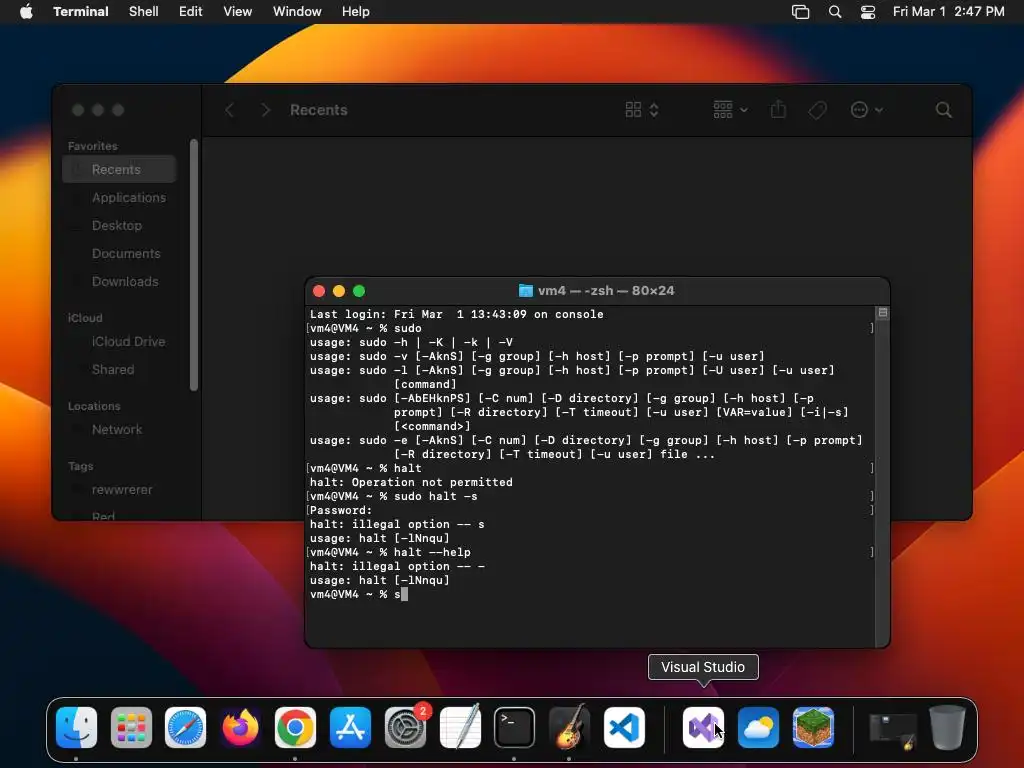Go forward in the Finder window
The image size is (1024, 768).
click(x=265, y=110)
